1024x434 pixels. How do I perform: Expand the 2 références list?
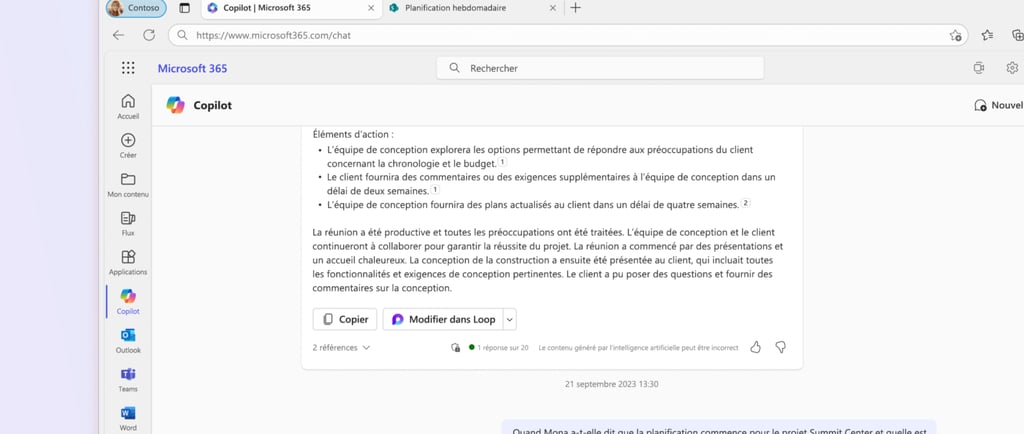(x=341, y=348)
